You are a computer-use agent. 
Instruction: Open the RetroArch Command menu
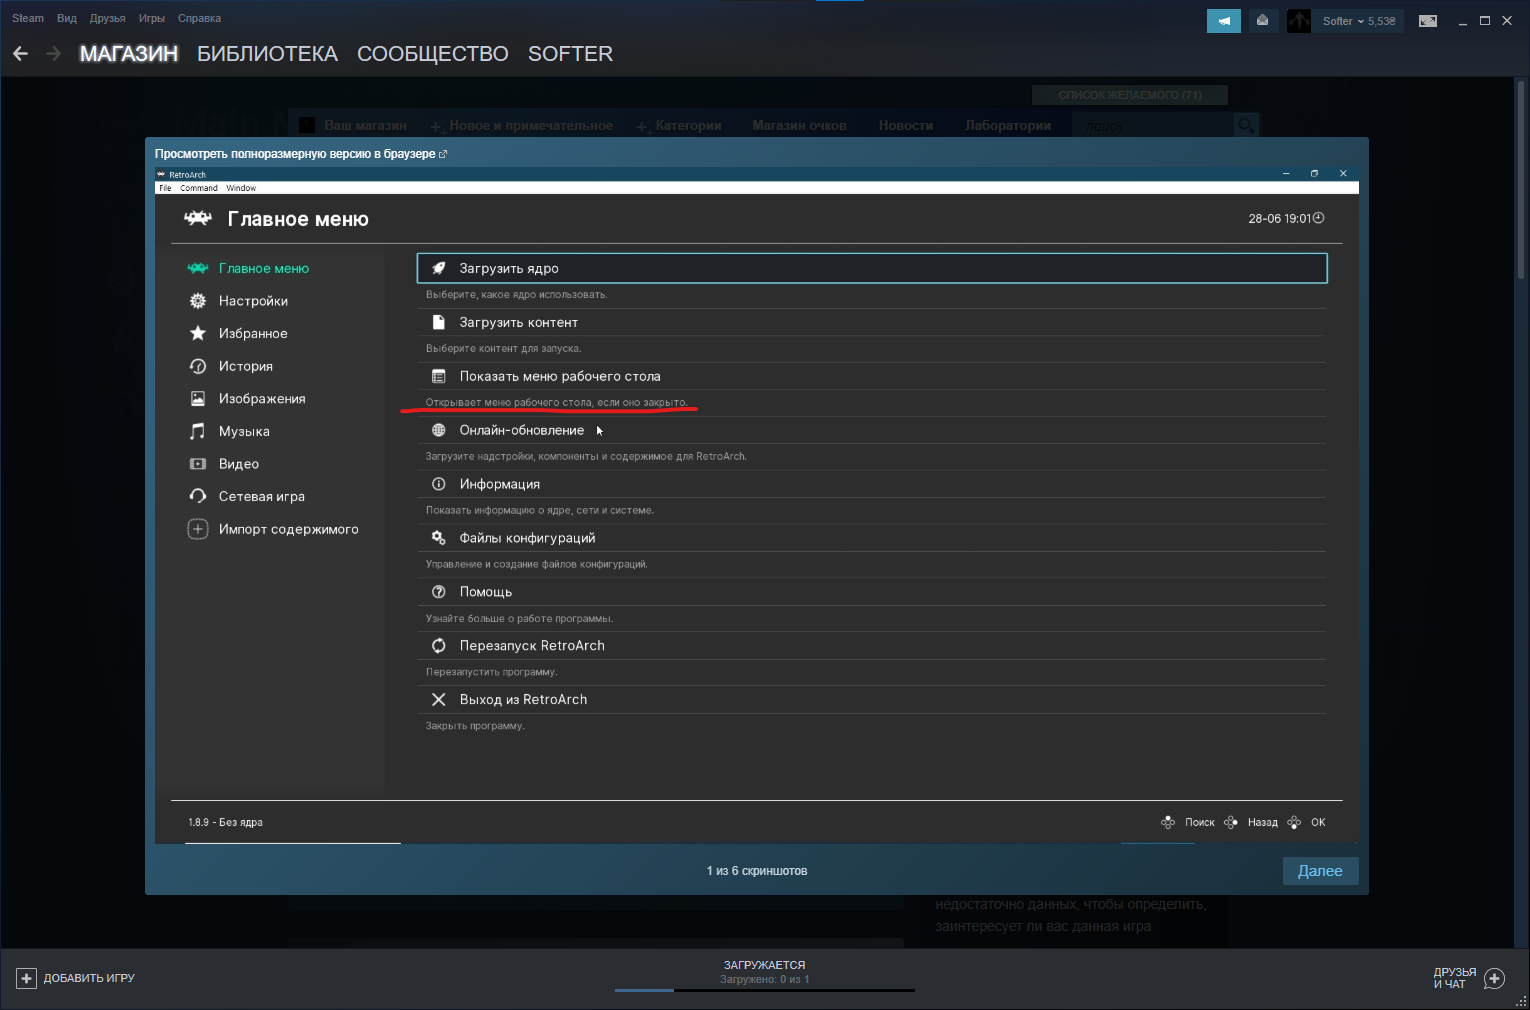click(199, 188)
